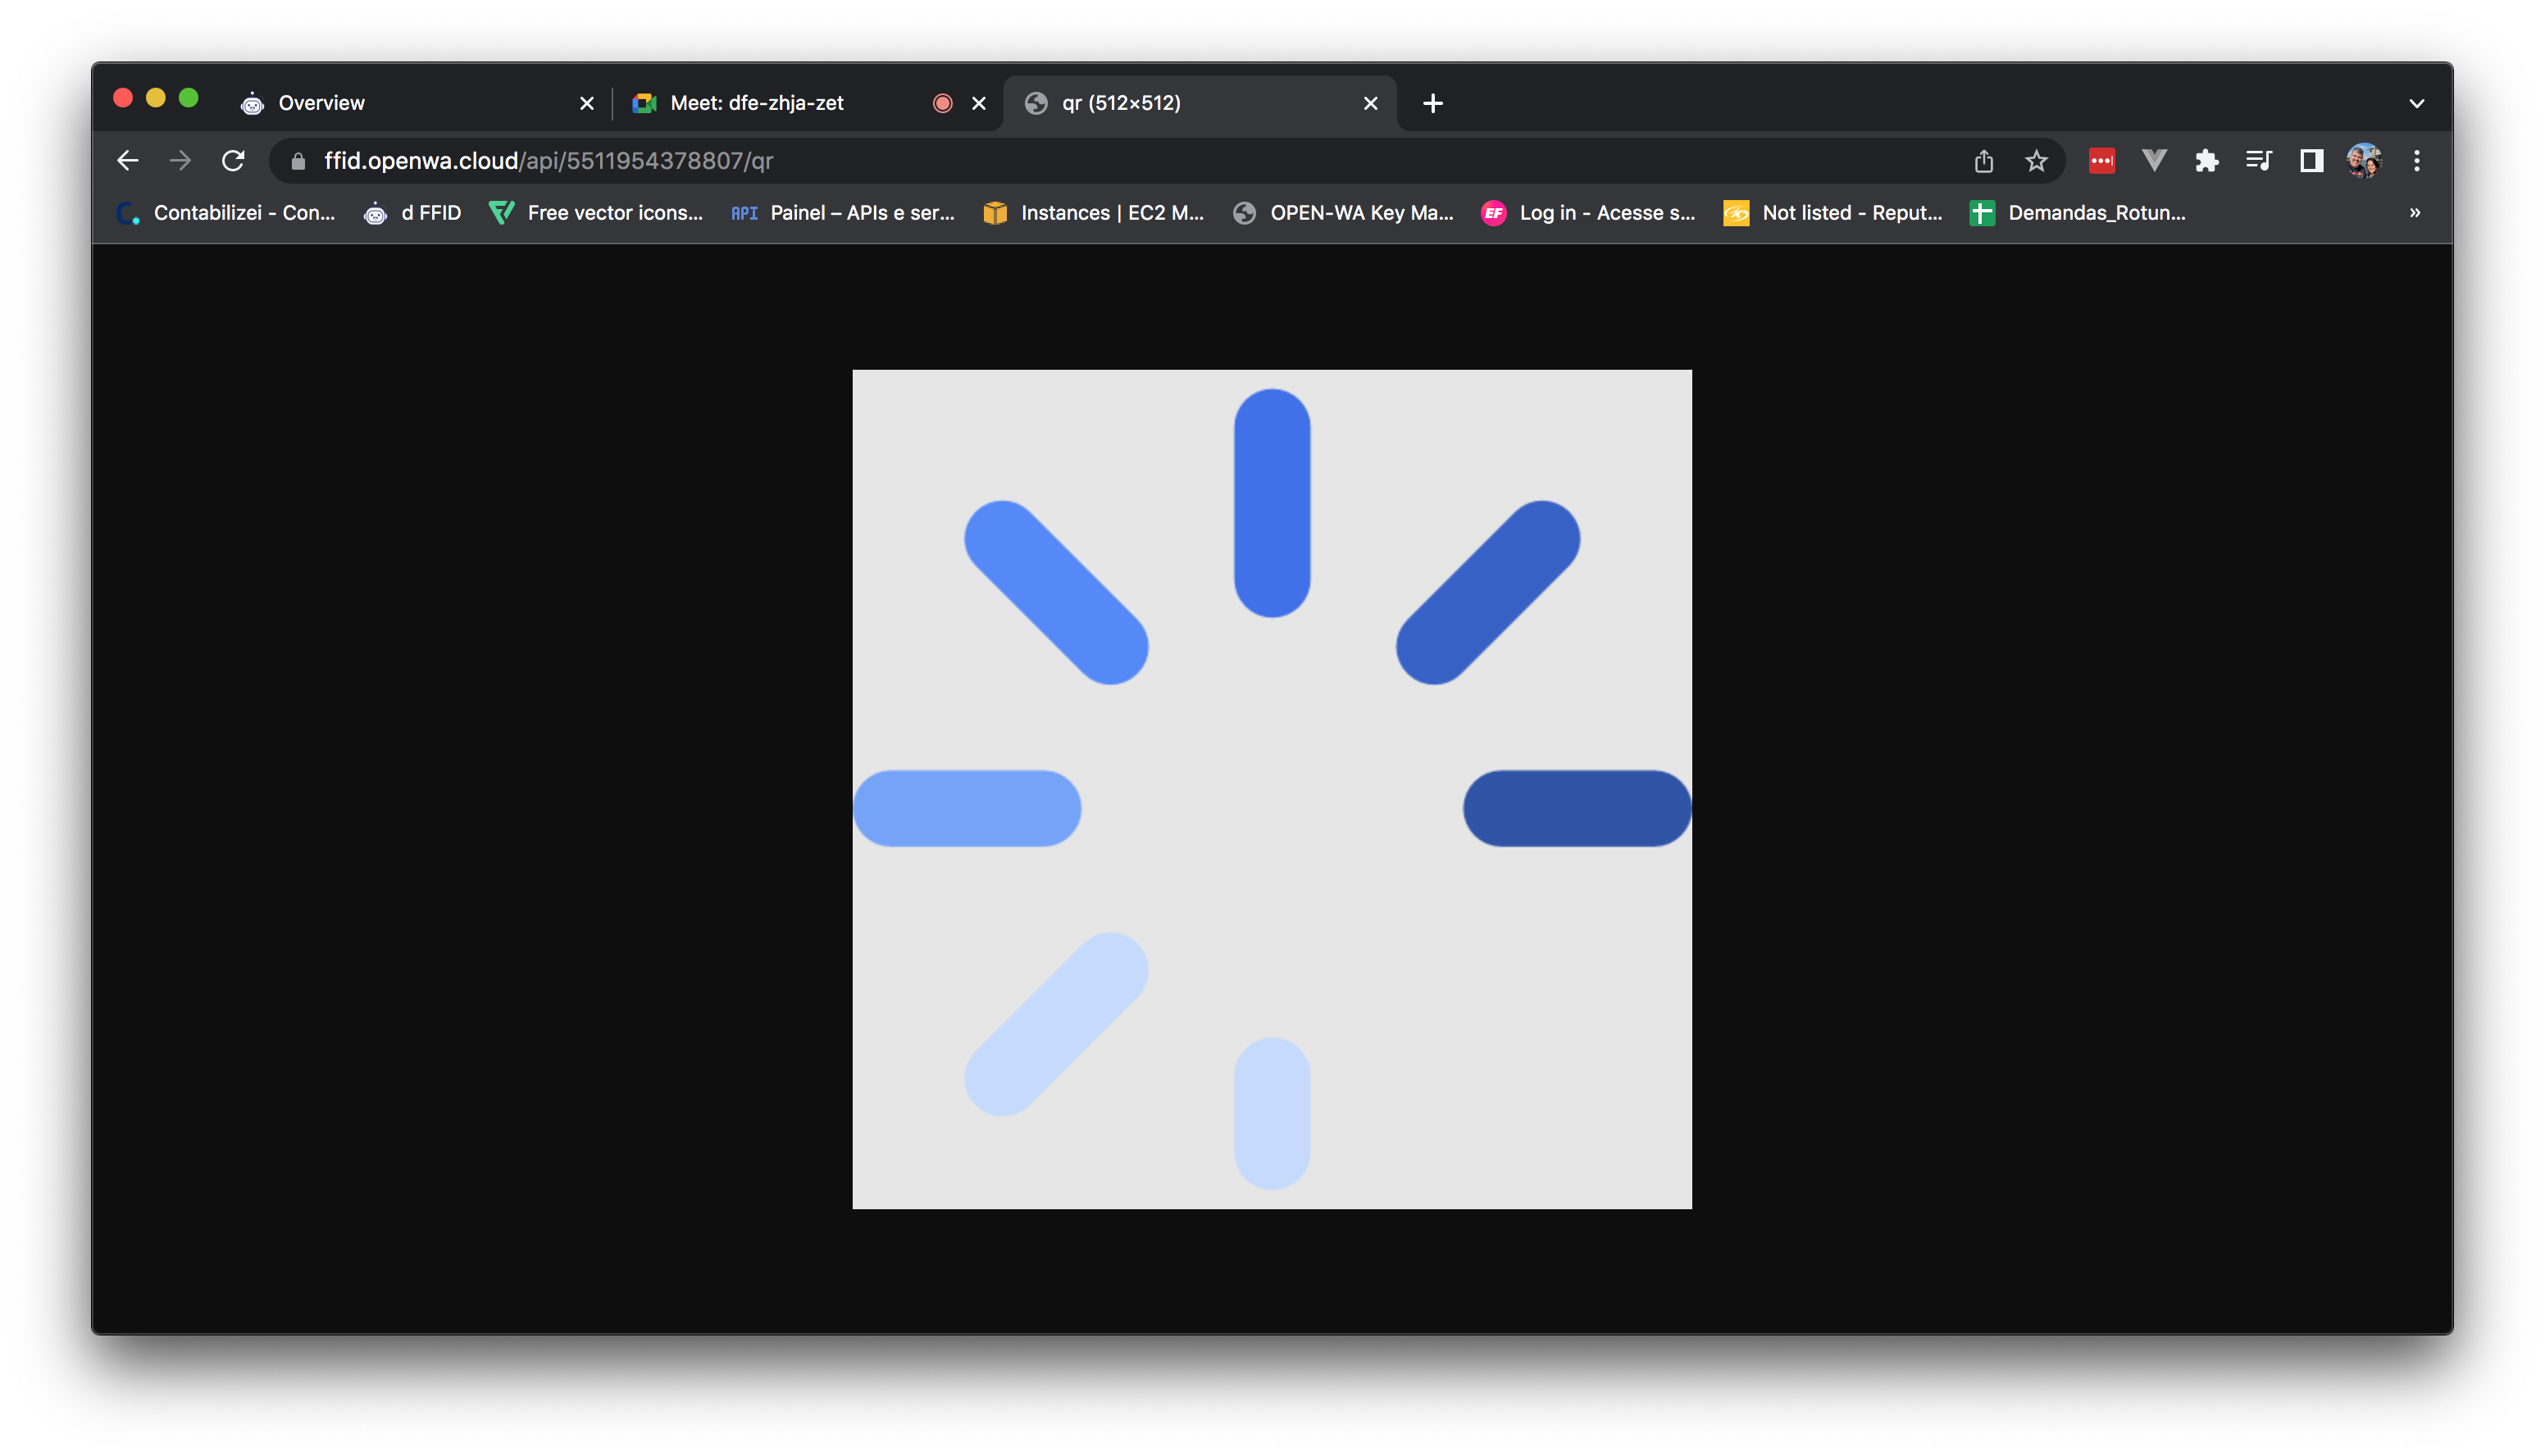This screenshot has height=1456, width=2545.
Task: Open the LastPass extension icon
Action: [2101, 160]
